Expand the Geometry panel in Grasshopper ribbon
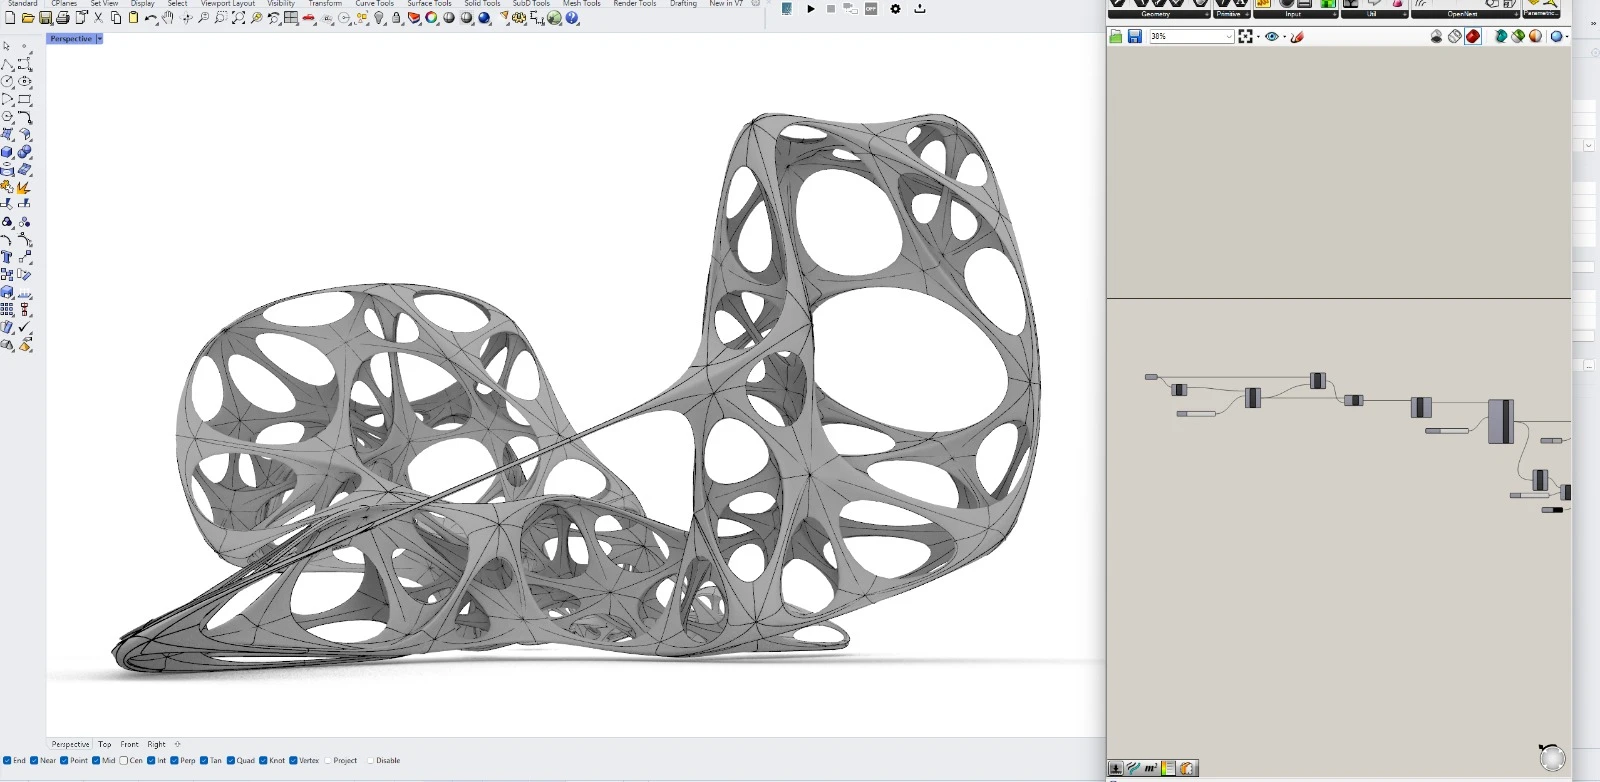This screenshot has width=1600, height=782. (x=1206, y=15)
